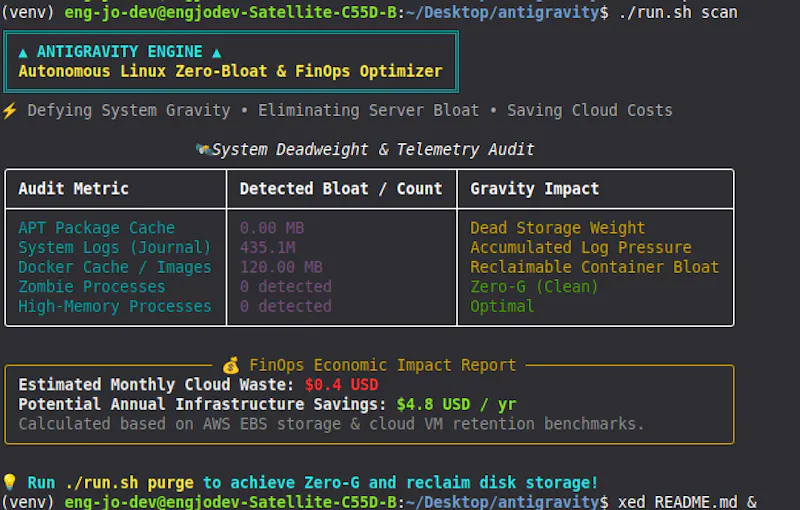
Task: Click the "435.1M" journal size value
Action: coord(267,247)
